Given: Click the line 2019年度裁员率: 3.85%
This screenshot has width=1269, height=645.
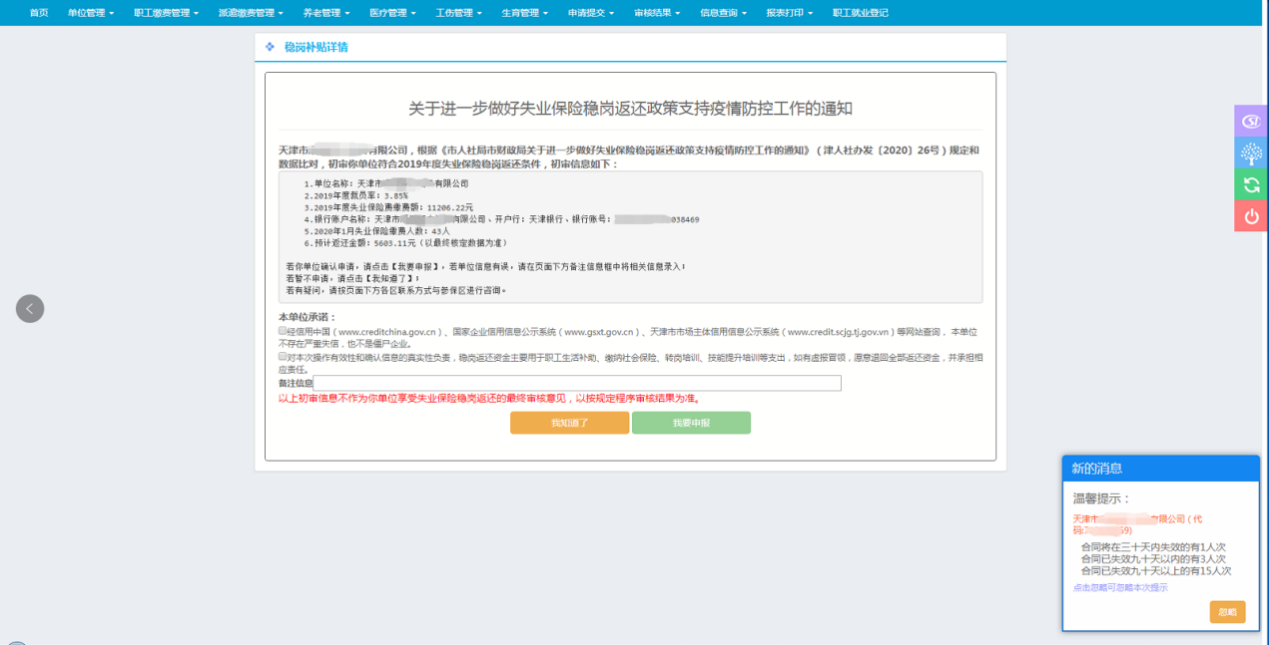Looking at the screenshot, I should pyautogui.click(x=356, y=196).
